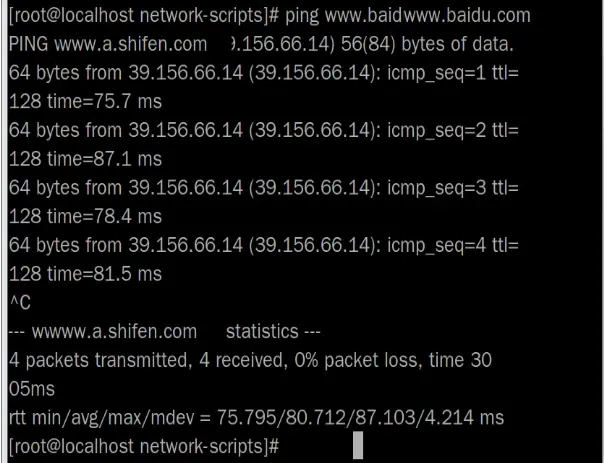Viewport: 604px width, 463px height.
Task: Click the time=87.1 ms result
Action: pos(104,159)
